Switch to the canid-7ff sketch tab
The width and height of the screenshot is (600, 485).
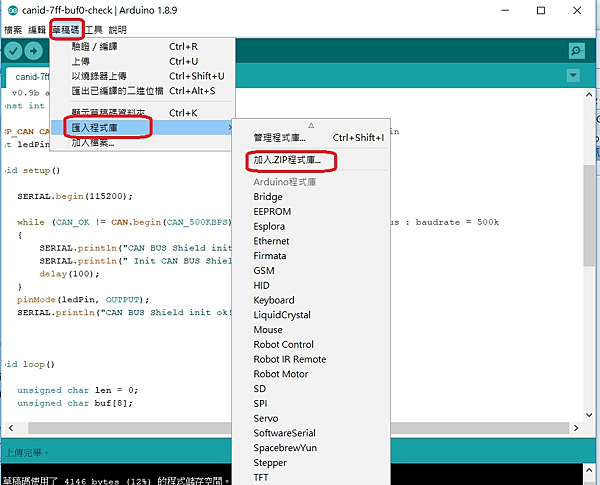[x=28, y=77]
